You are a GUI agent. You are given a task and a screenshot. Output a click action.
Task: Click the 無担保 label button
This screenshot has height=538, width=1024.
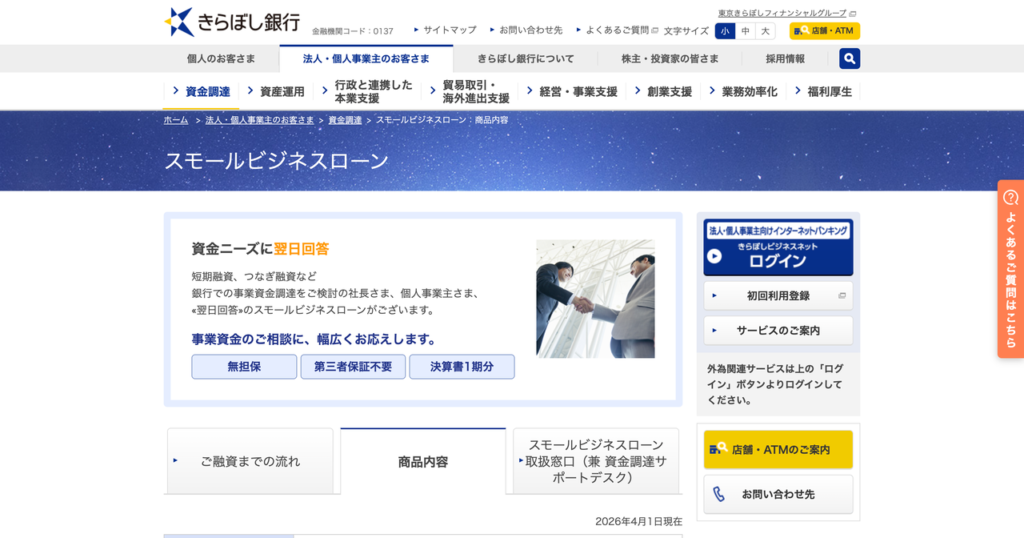click(244, 367)
